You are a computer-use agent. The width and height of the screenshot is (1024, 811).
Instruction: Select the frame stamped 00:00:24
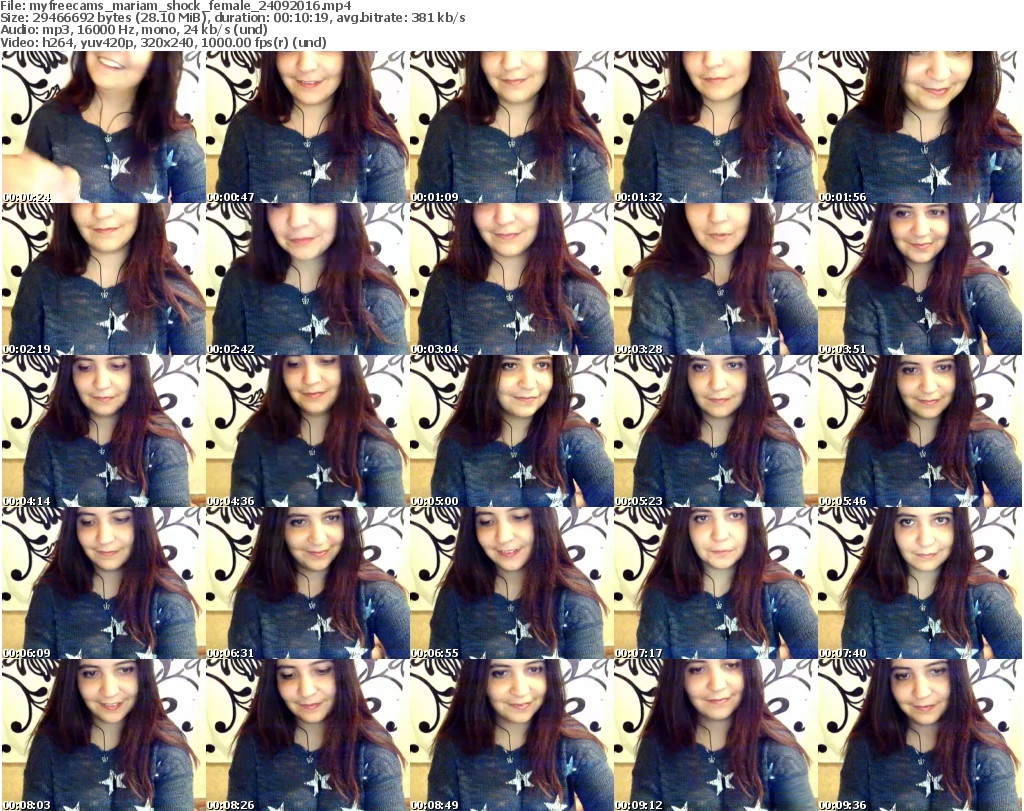coord(104,127)
